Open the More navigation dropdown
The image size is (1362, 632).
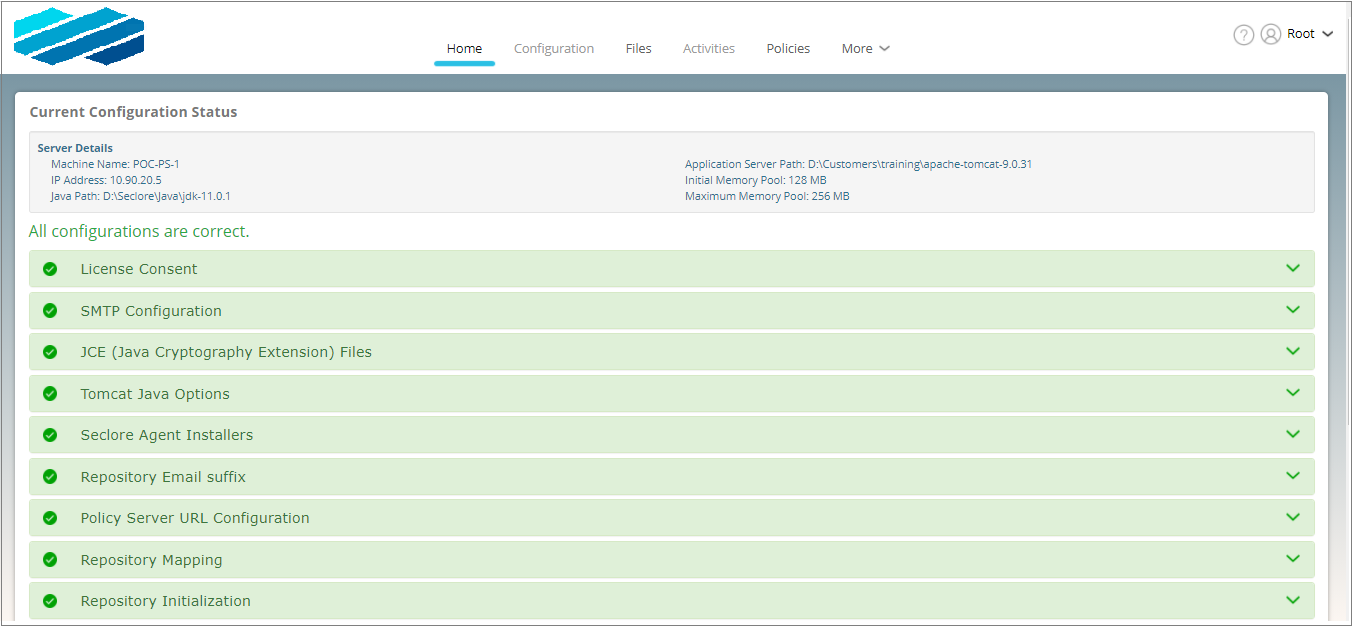click(x=864, y=48)
